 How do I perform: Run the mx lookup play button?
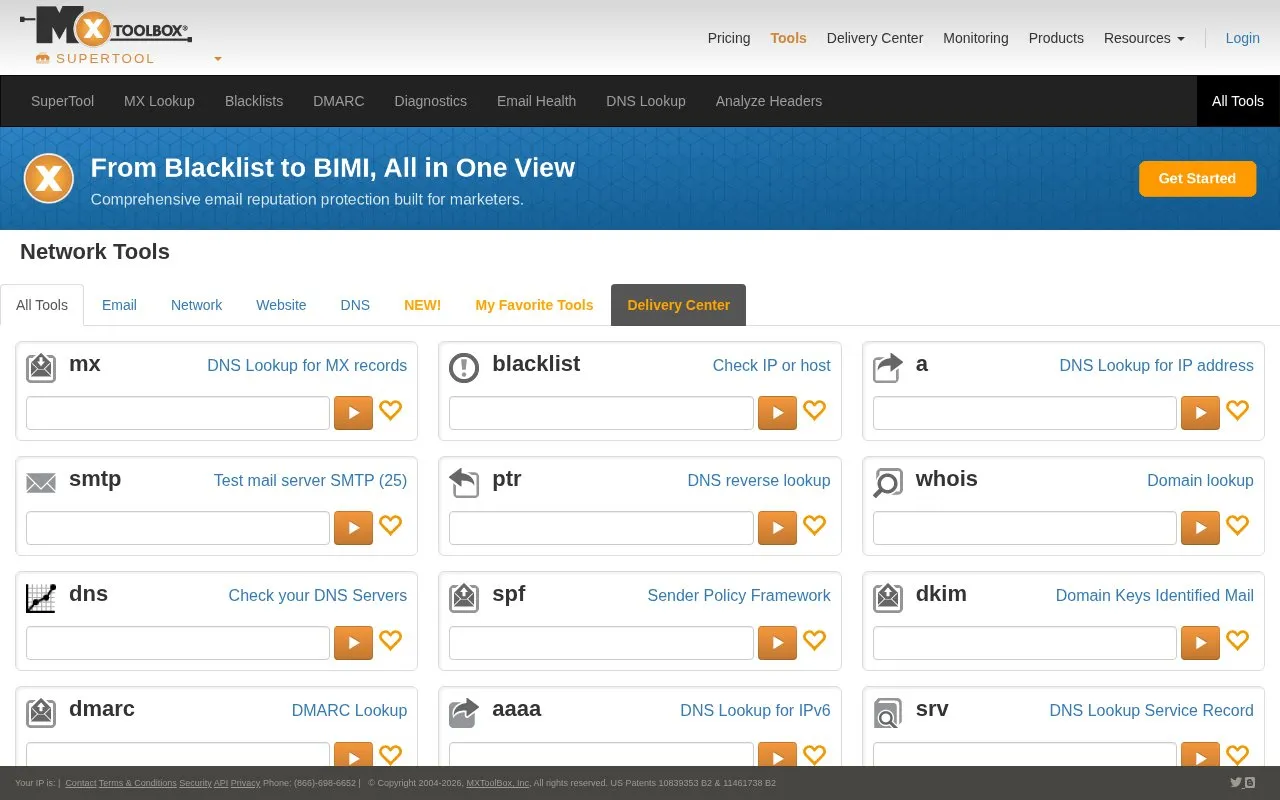pos(353,413)
